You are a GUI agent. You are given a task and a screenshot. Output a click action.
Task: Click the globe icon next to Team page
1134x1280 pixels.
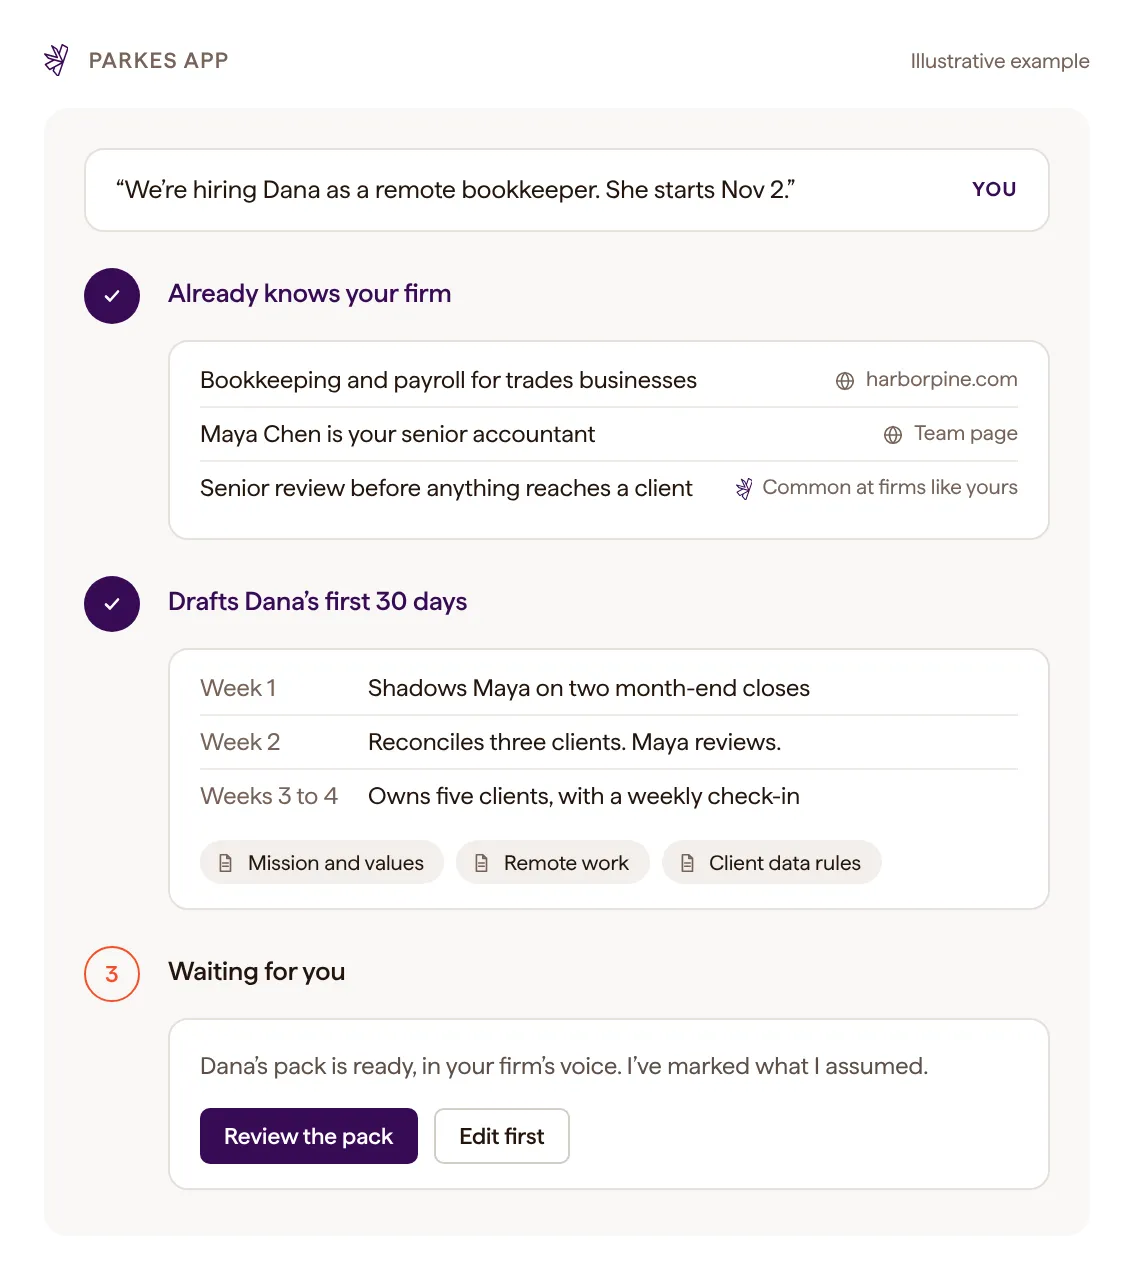coord(893,435)
